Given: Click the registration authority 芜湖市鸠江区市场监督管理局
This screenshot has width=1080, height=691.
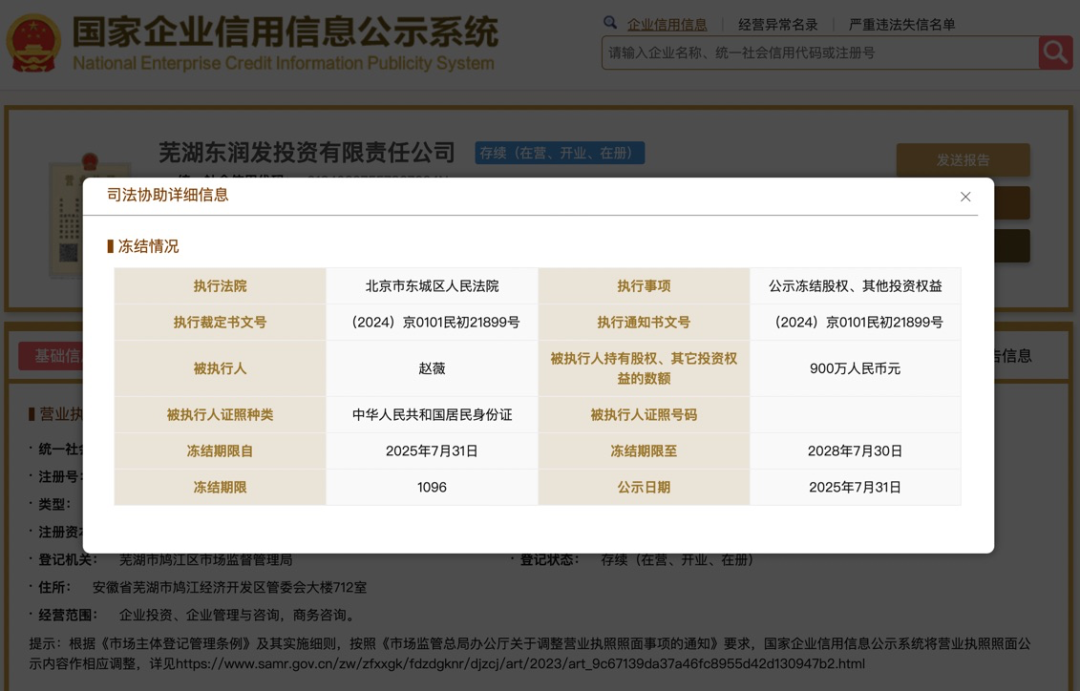Looking at the screenshot, I should 206,560.
